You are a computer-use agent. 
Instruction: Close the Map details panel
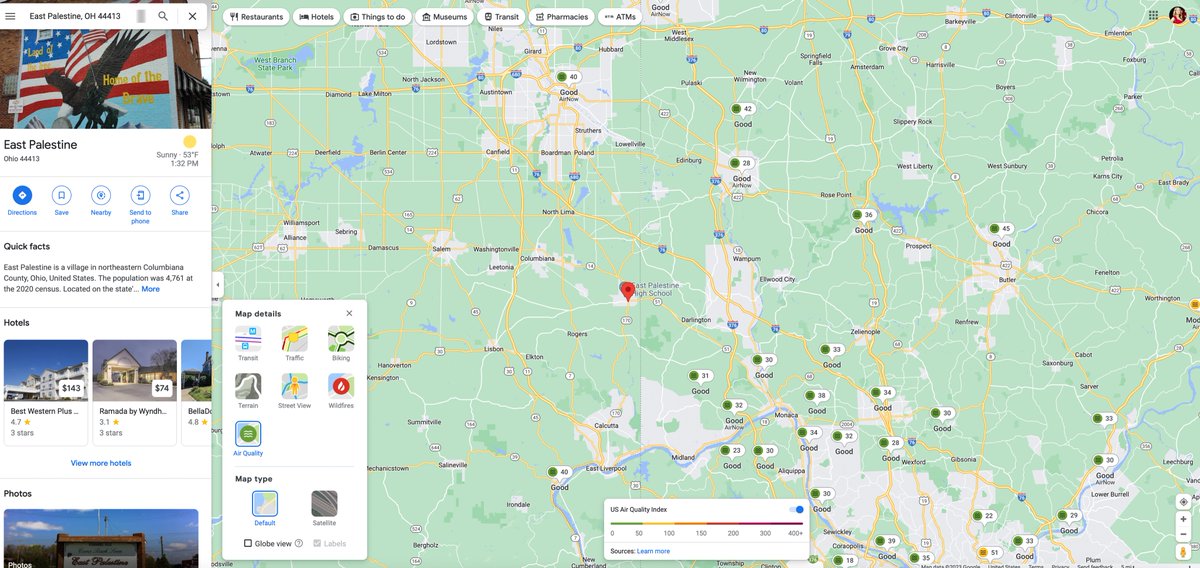click(349, 313)
